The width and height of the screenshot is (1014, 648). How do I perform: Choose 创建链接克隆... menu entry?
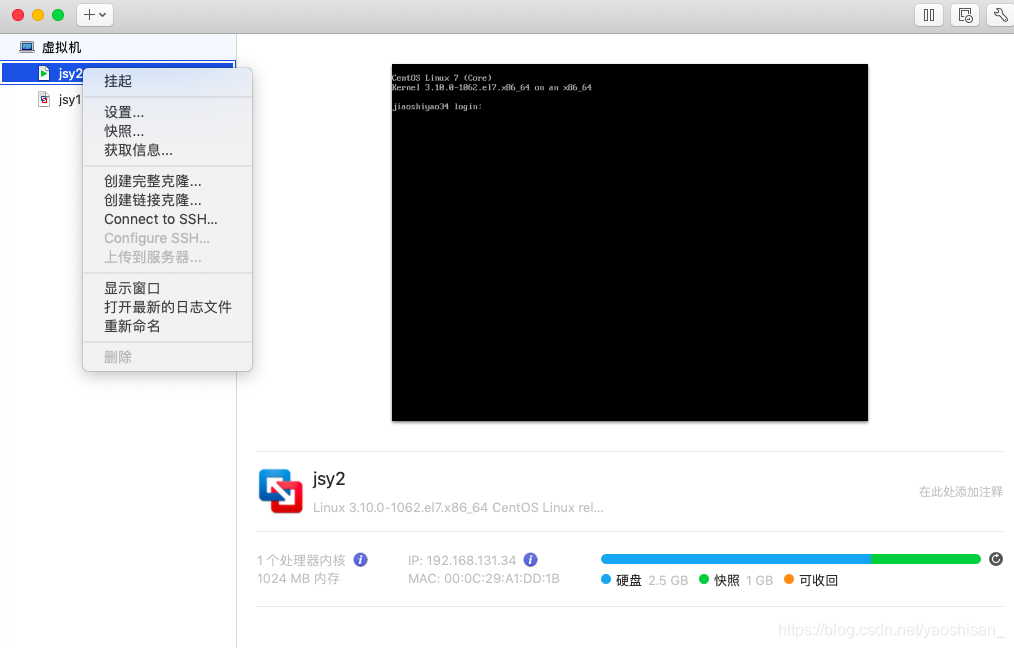[x=167, y=200]
